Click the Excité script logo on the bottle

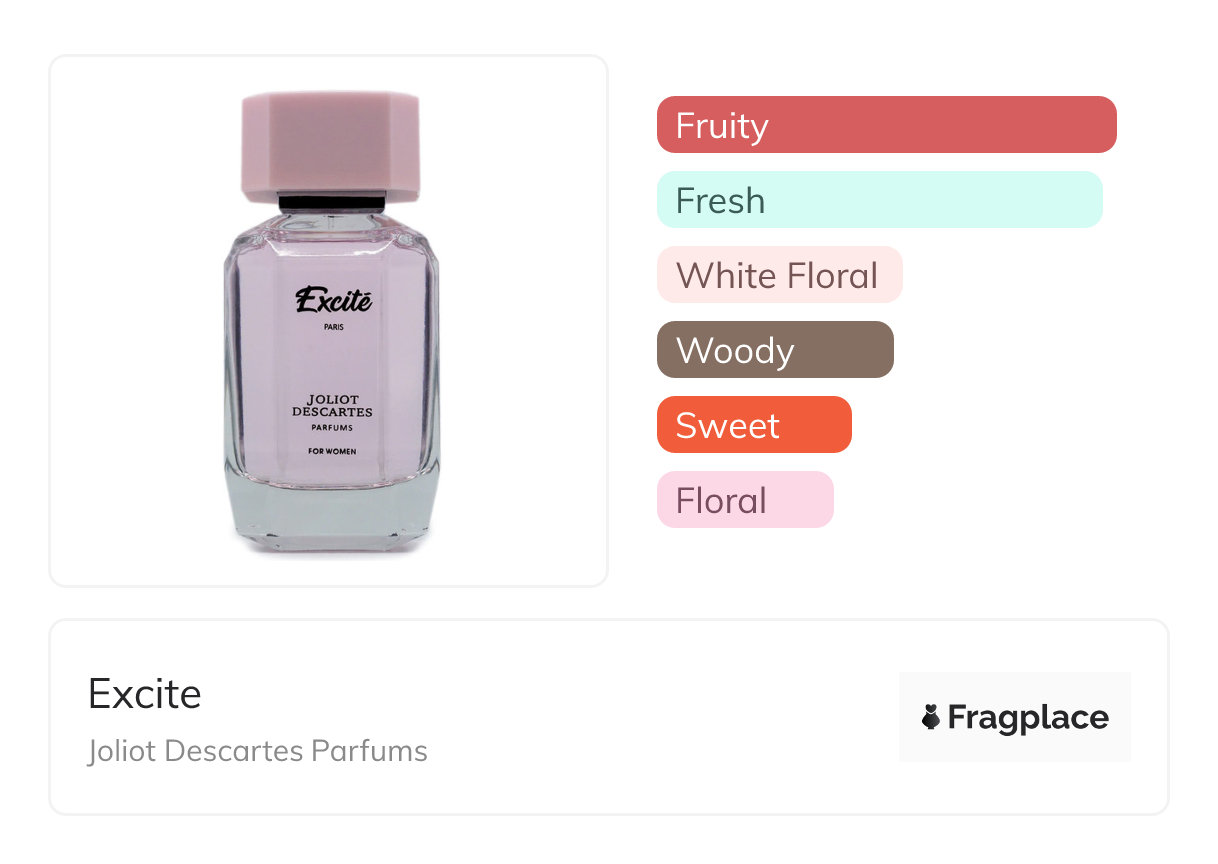333,299
